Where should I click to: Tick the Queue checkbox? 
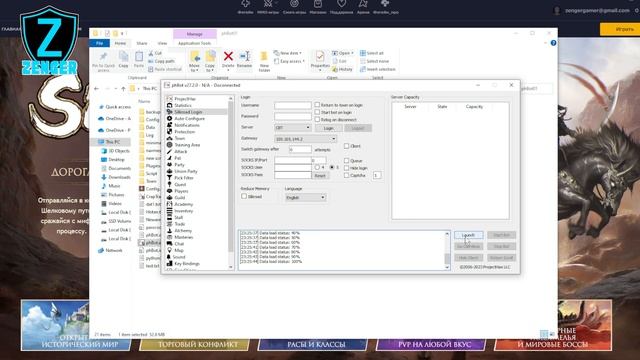click(x=347, y=160)
